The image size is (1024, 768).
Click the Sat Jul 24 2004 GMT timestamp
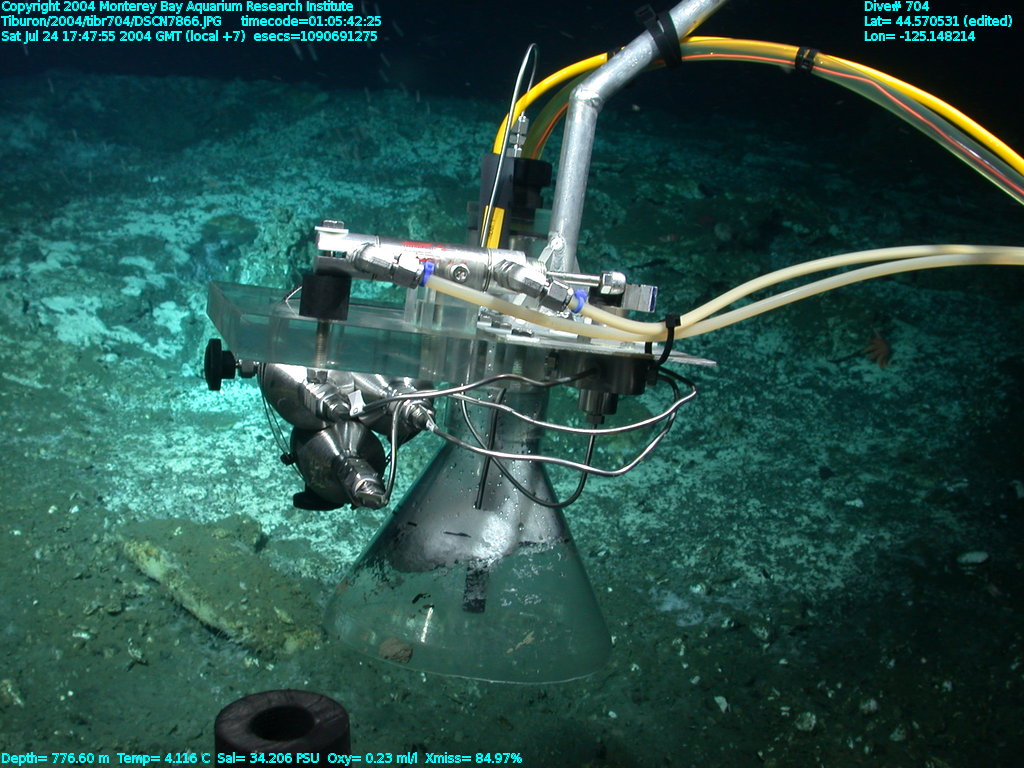tap(123, 36)
